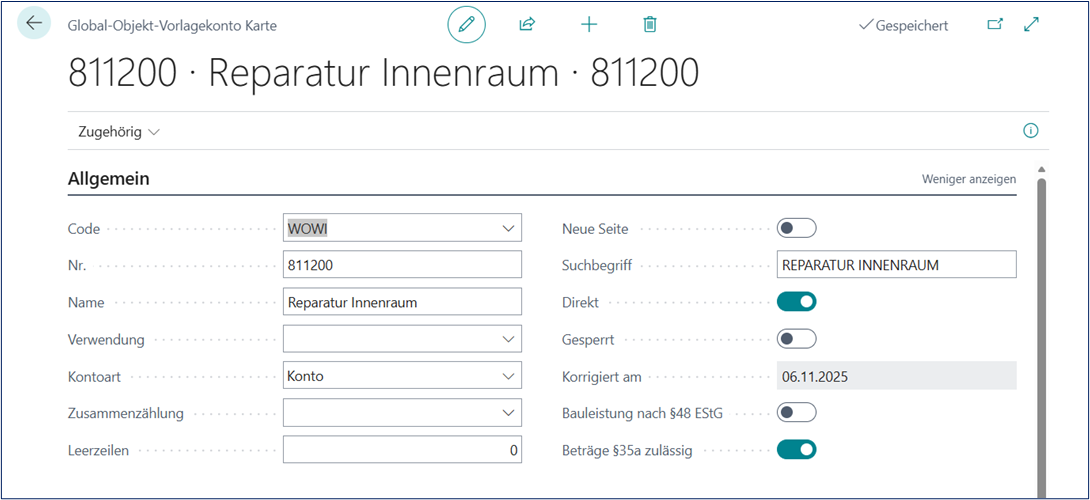Click the Allgemein section heading
This screenshot has width=1090, height=500.
(108, 179)
